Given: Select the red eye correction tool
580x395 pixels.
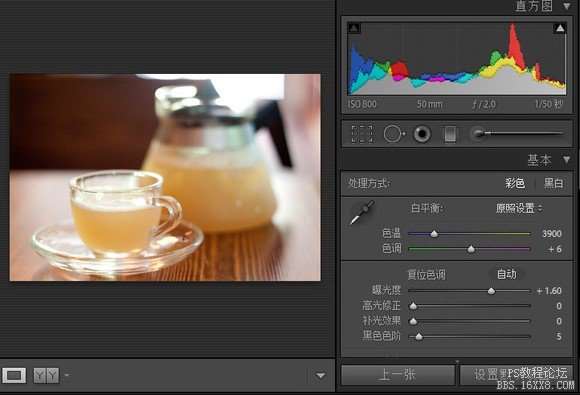Looking at the screenshot, I should click(x=422, y=134).
